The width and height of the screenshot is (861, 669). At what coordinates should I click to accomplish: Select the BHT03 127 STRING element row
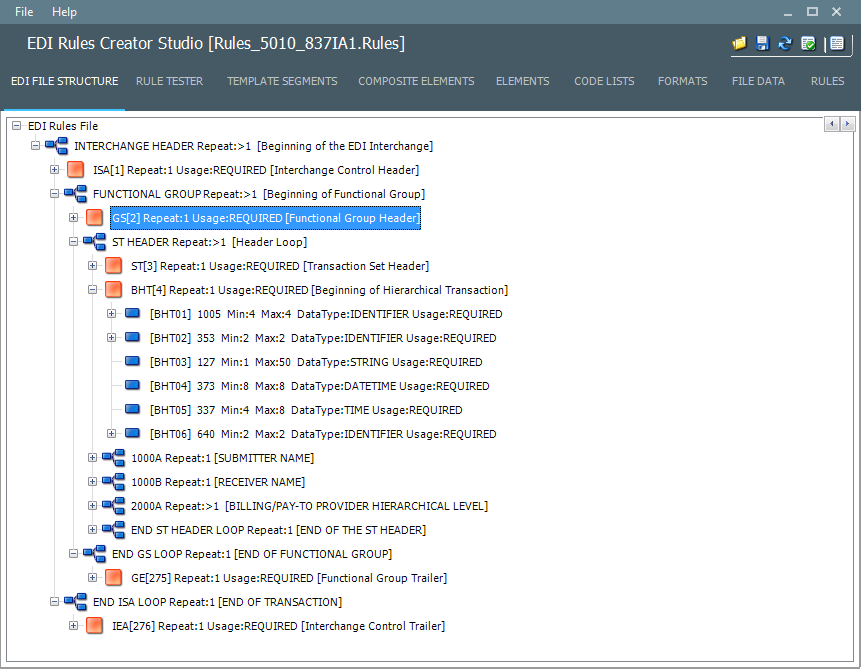tap(316, 362)
